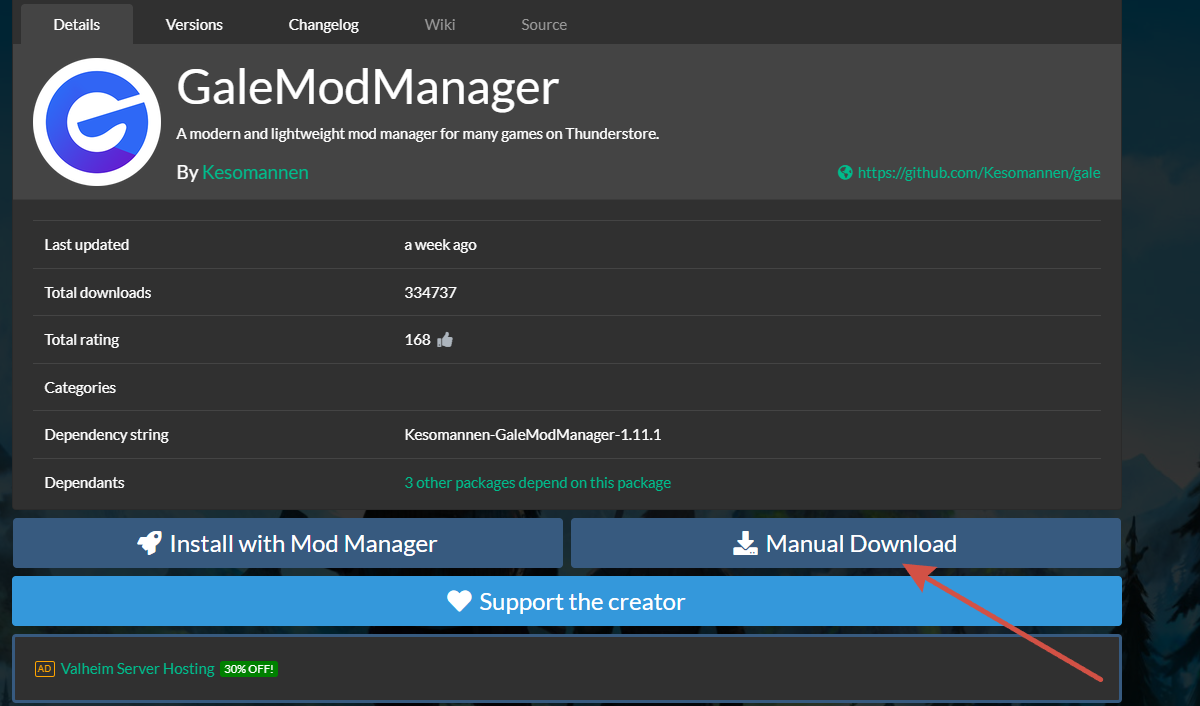Click the 30% OFF! badge
The image size is (1200, 706).
[249, 668]
